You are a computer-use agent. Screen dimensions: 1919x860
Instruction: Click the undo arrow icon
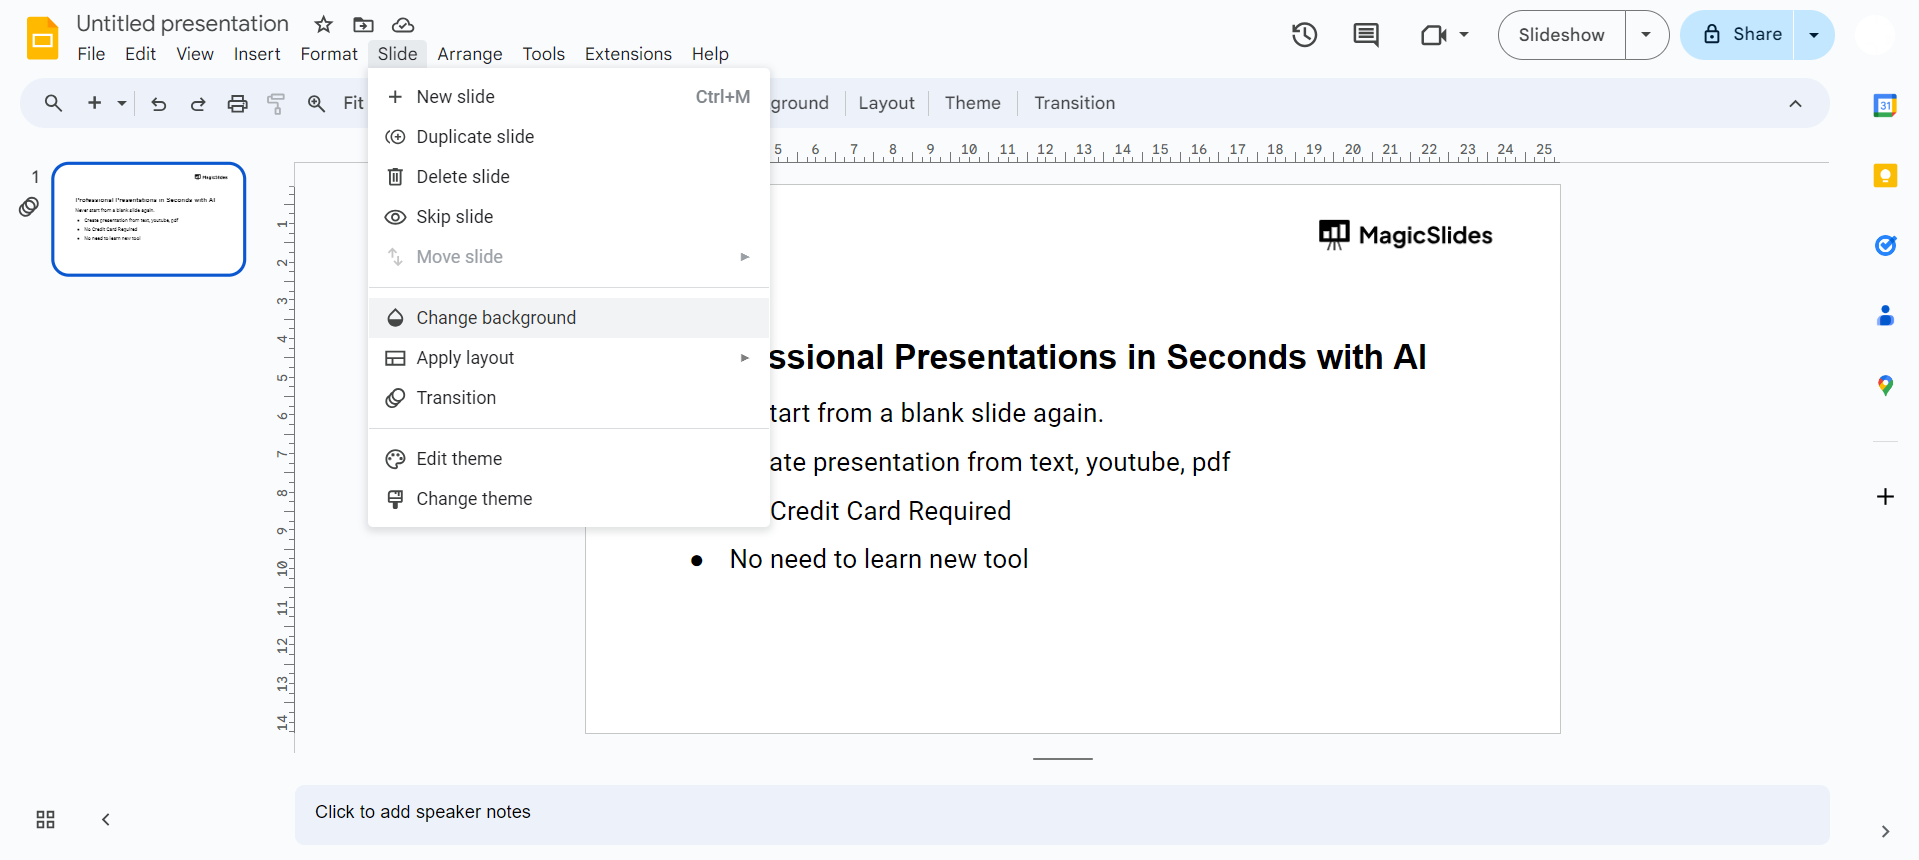[x=159, y=103]
